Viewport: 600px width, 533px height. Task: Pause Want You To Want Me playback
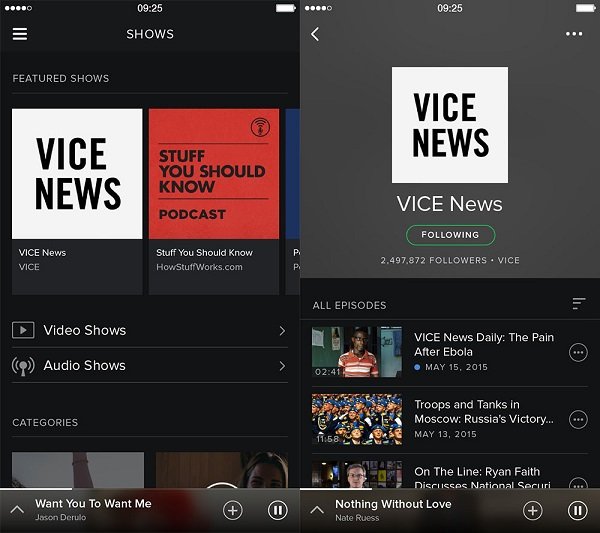point(278,510)
